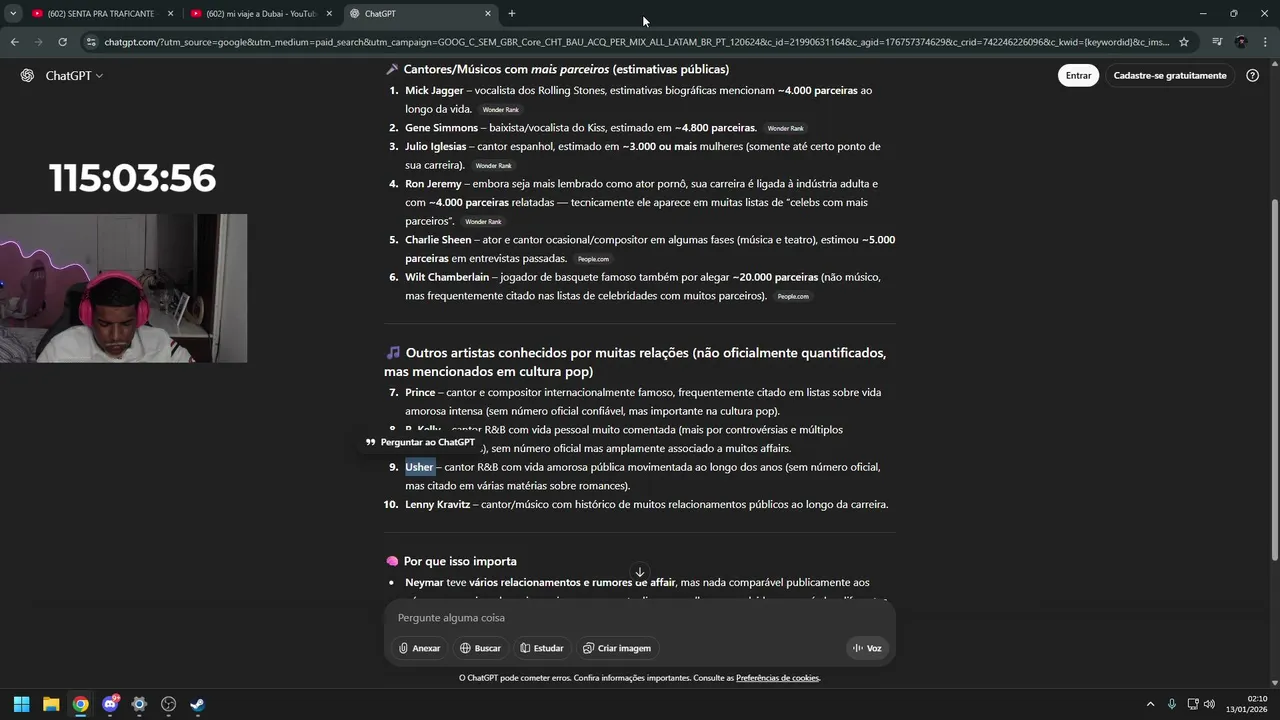Click the heading Por que isso importa
This screenshot has width=1280, height=720.
pos(460,562)
